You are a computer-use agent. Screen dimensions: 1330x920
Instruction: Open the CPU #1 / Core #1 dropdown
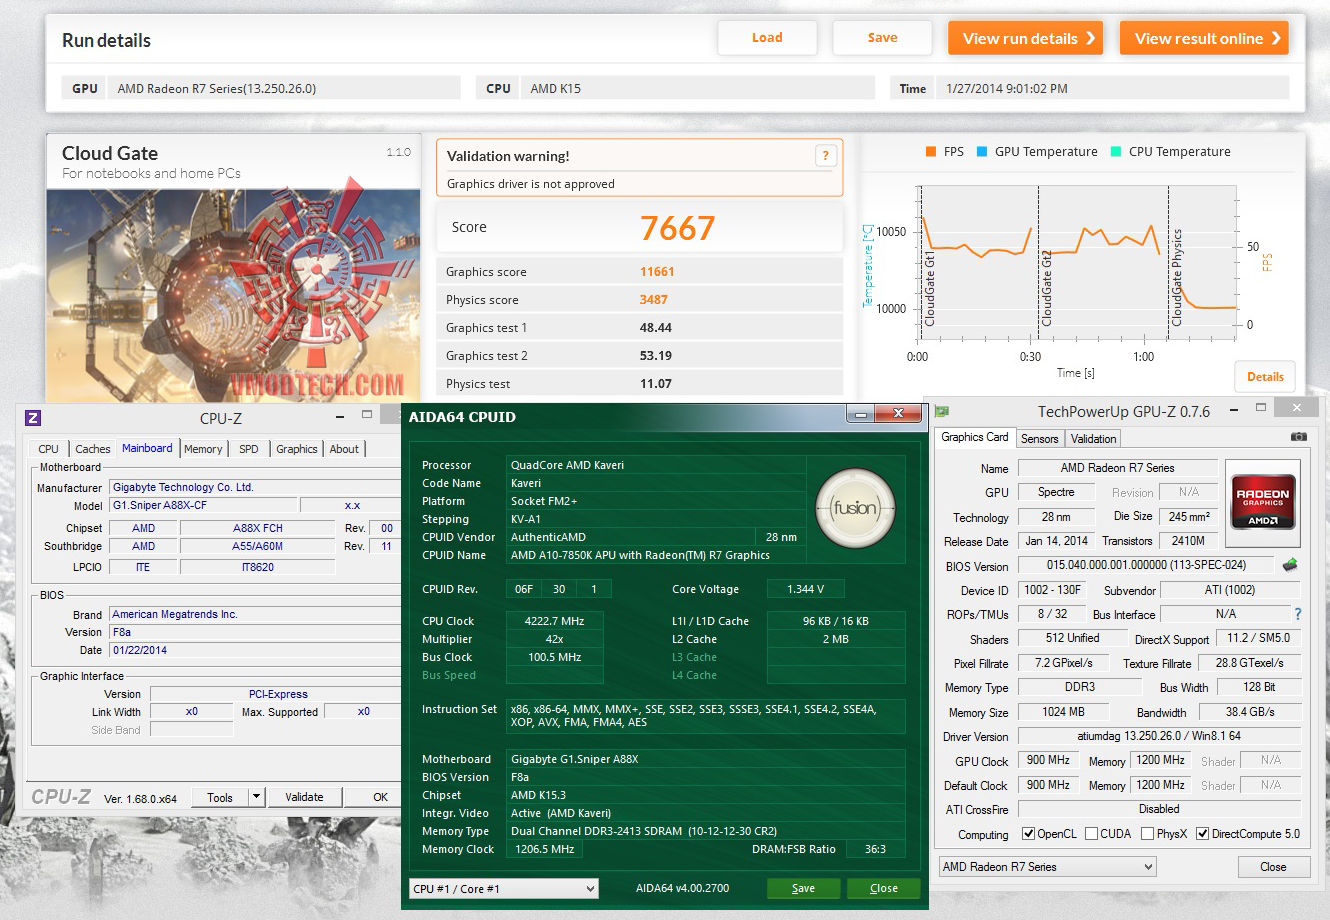[x=504, y=888]
